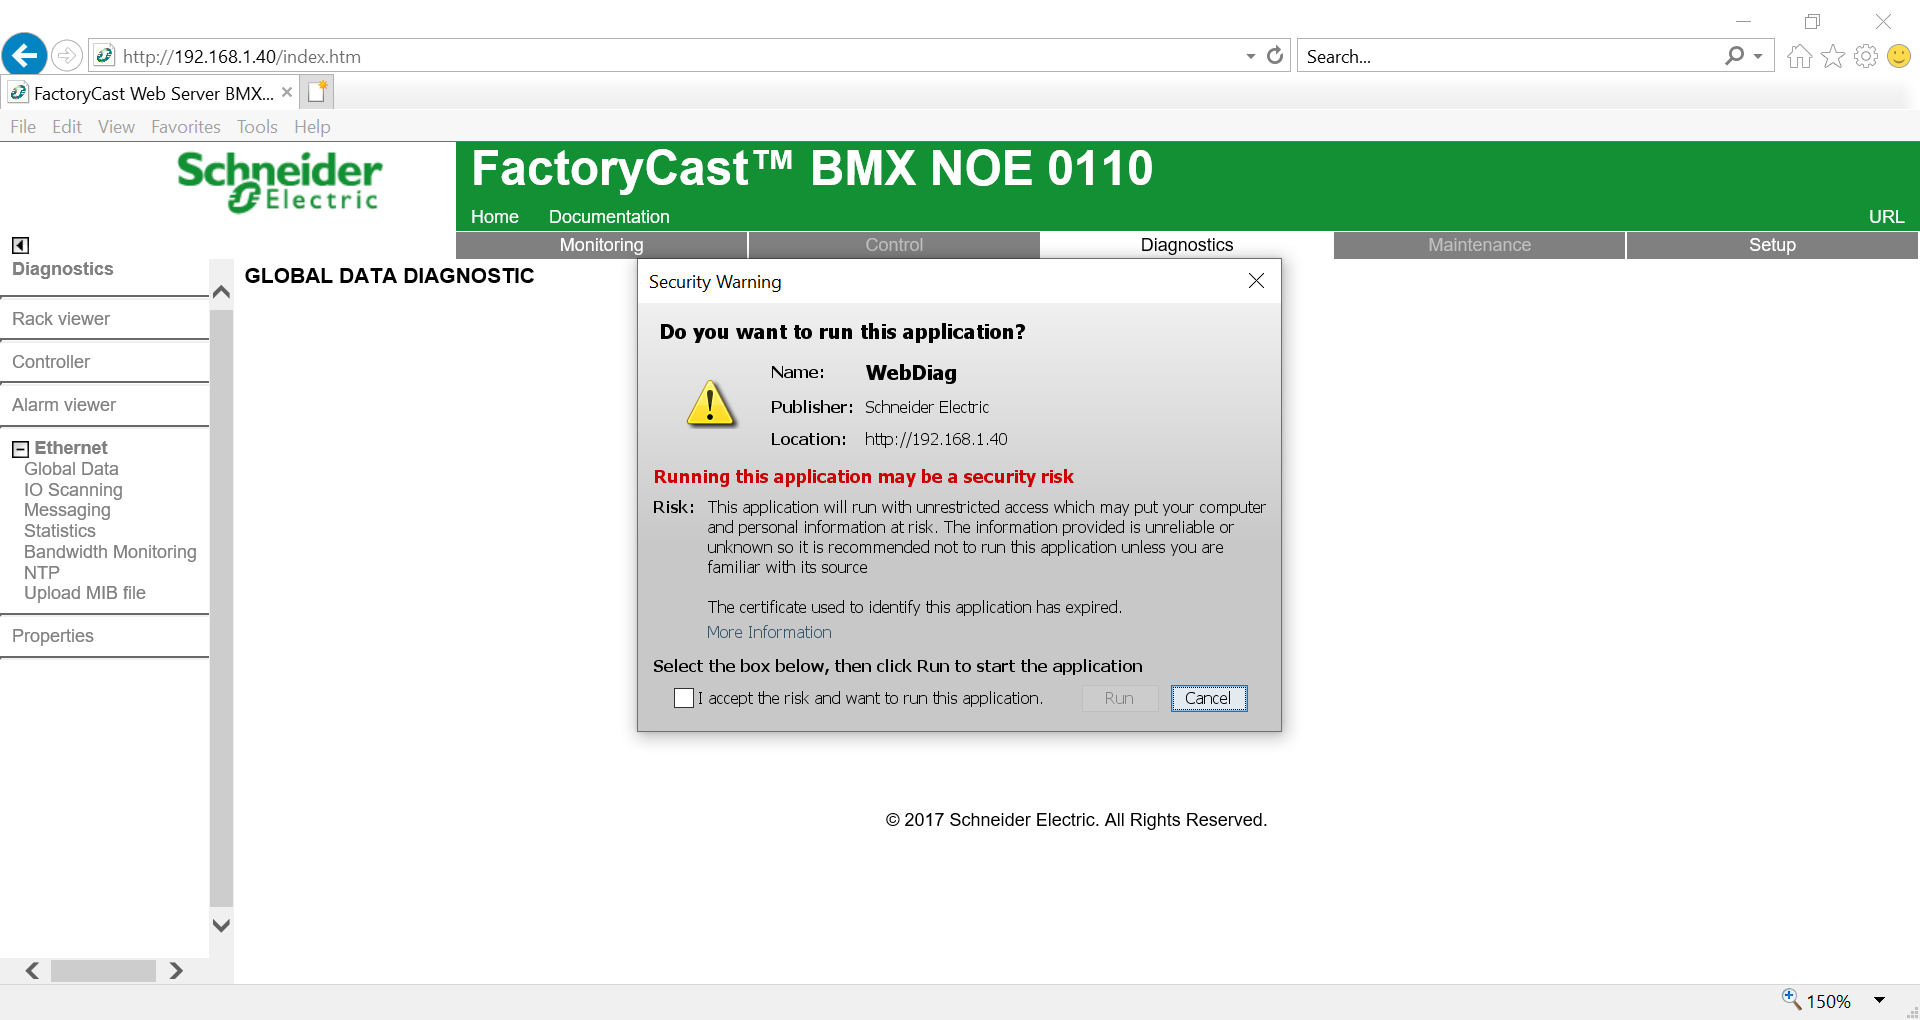
Task: Close the Security Warning dialog
Action: (1257, 281)
